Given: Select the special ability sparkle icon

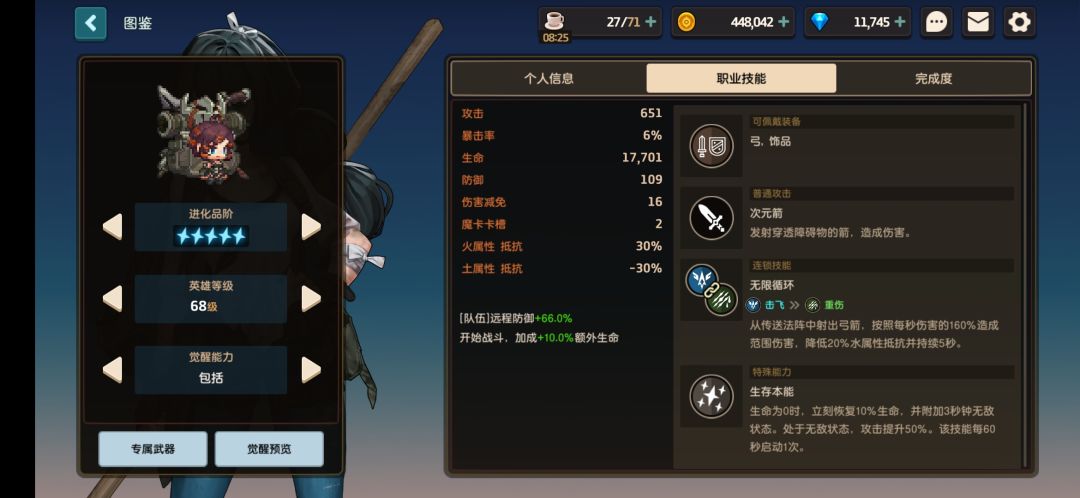Looking at the screenshot, I should click(711, 396).
